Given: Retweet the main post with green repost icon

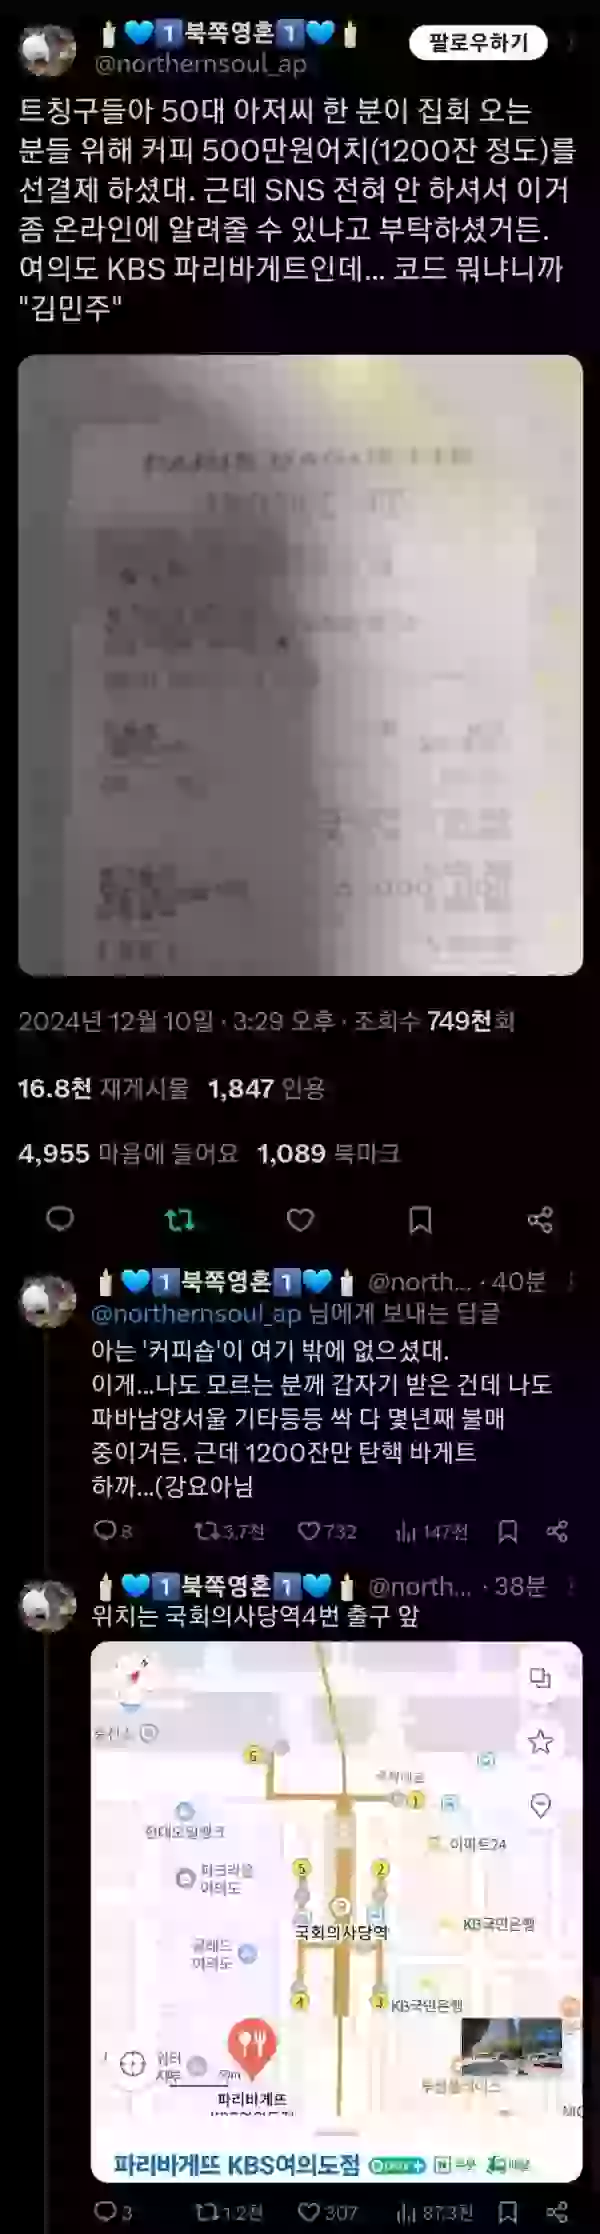Looking at the screenshot, I should point(180,1219).
